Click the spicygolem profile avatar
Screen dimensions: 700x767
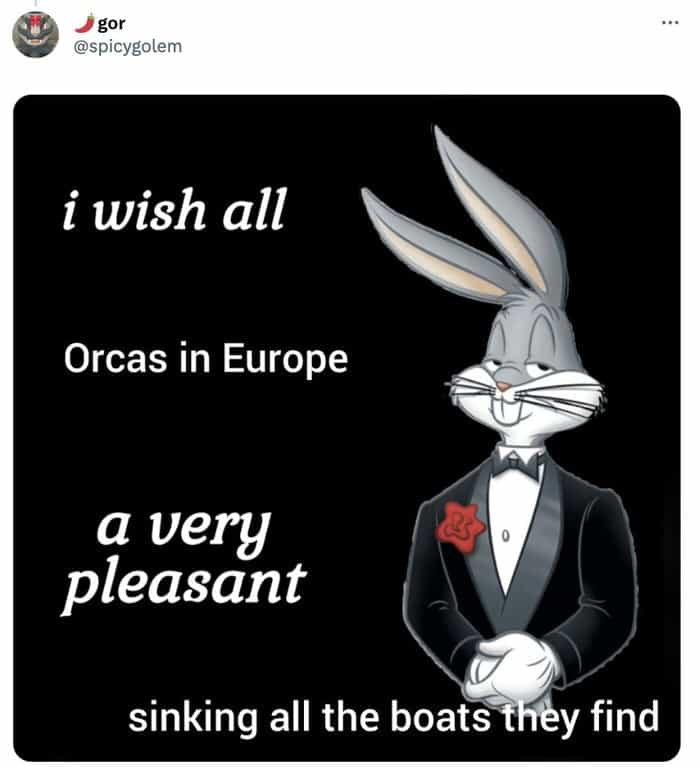point(35,34)
